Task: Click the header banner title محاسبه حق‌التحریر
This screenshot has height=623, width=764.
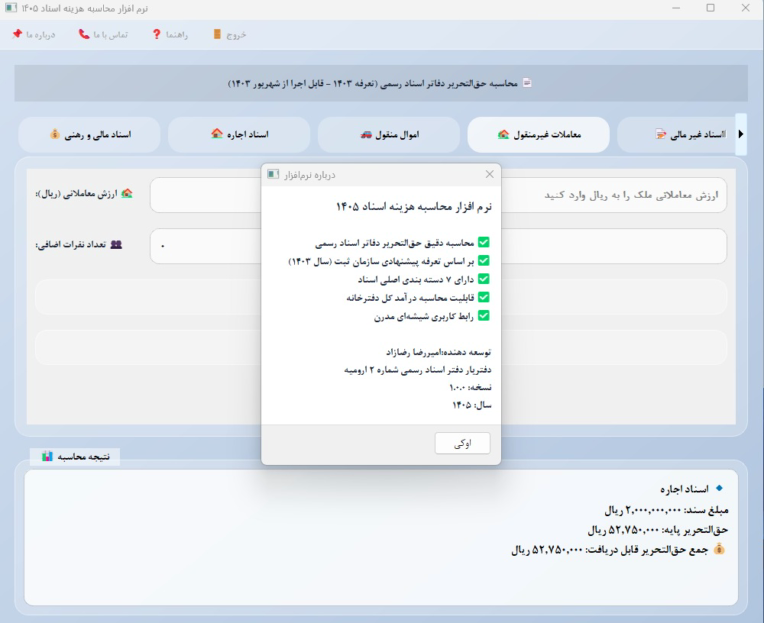Action: click(x=373, y=83)
